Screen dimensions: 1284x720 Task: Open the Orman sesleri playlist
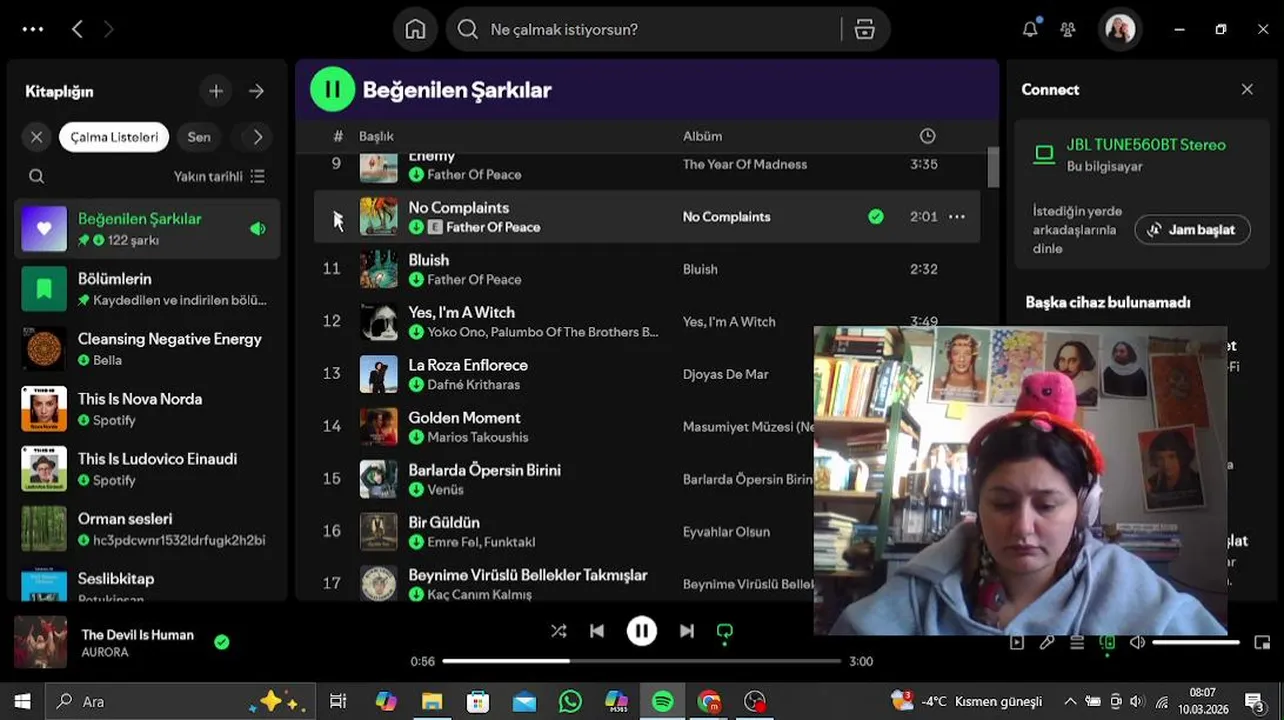point(148,528)
